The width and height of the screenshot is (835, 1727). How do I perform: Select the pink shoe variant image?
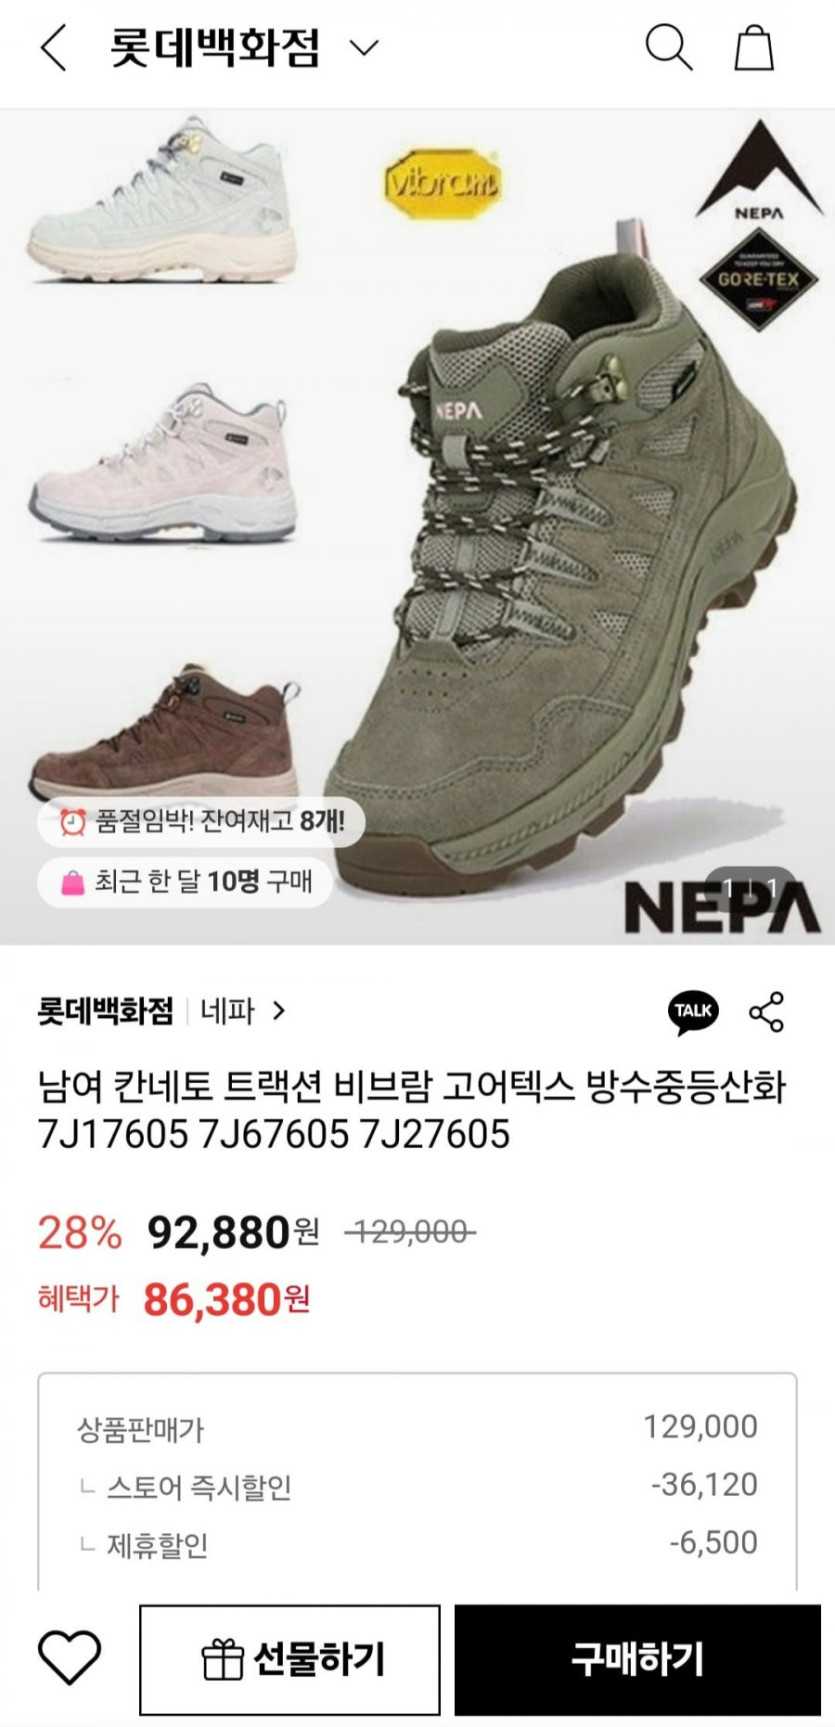pyautogui.click(x=162, y=467)
